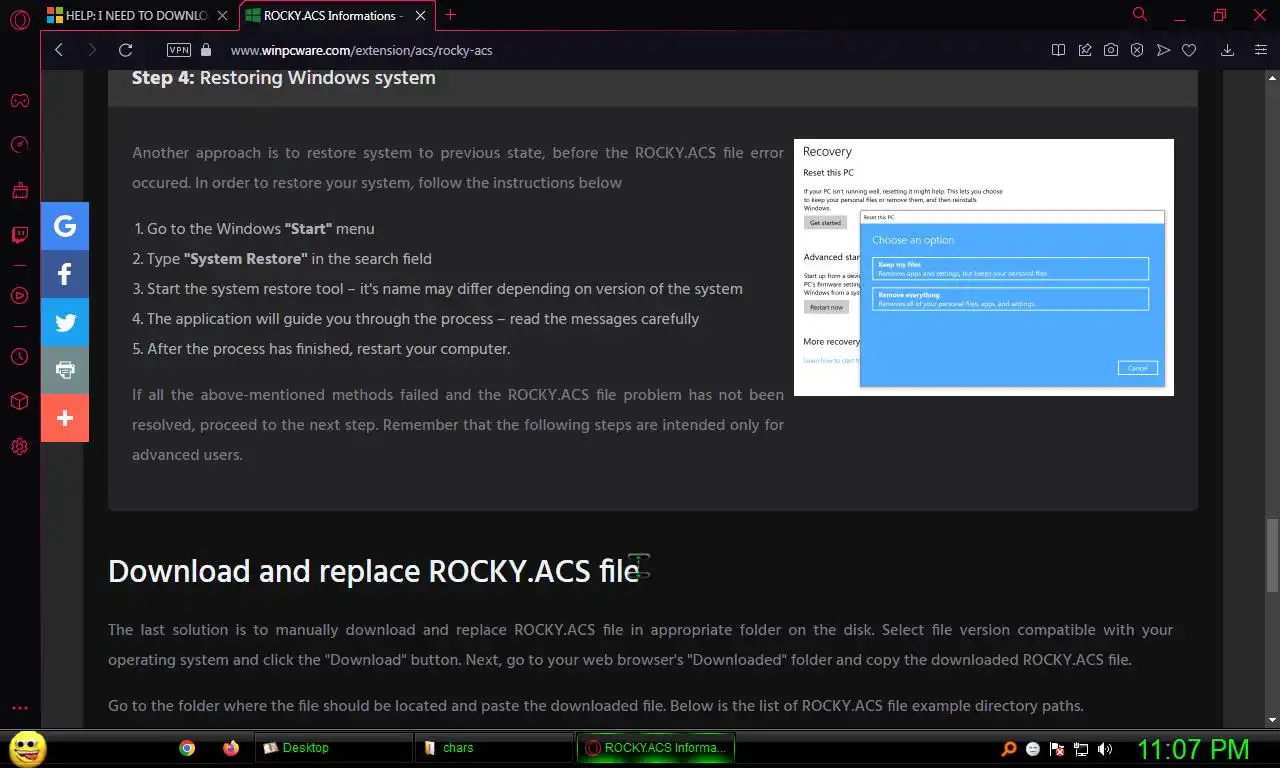This screenshot has width=1280, height=768.
Task: Share page on Facebook
Action: [65, 274]
